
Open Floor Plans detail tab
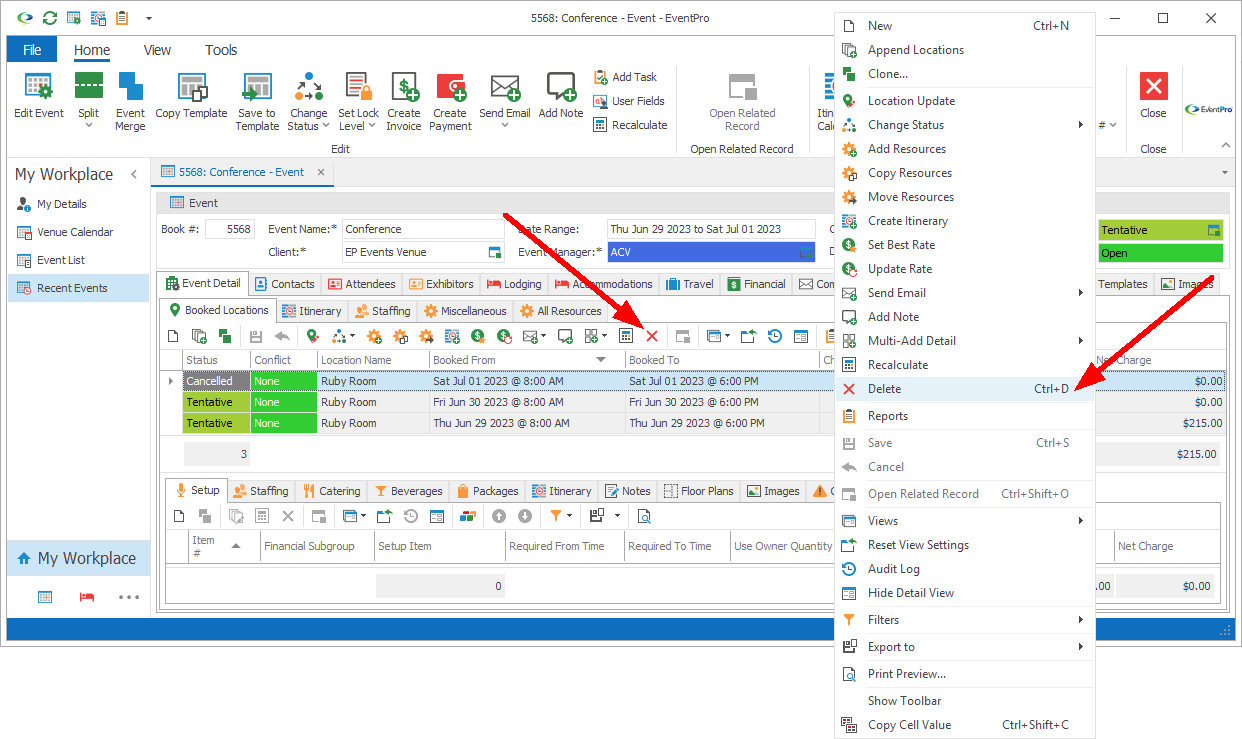[x=698, y=491]
